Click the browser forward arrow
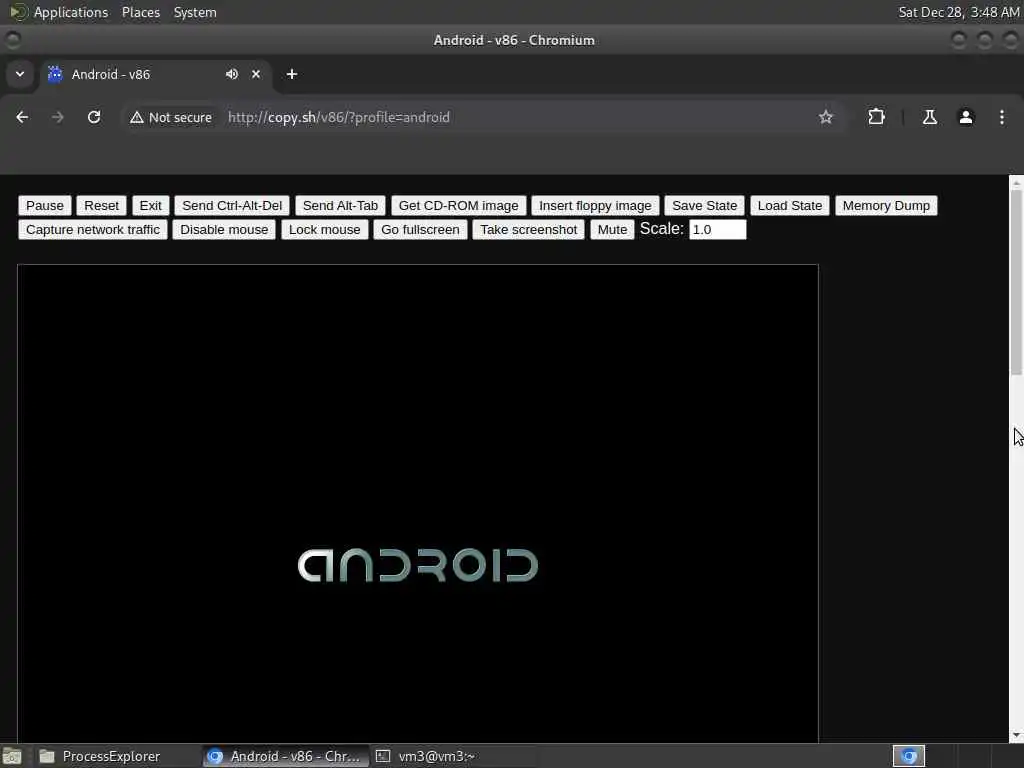The image size is (1024, 768). click(57, 117)
